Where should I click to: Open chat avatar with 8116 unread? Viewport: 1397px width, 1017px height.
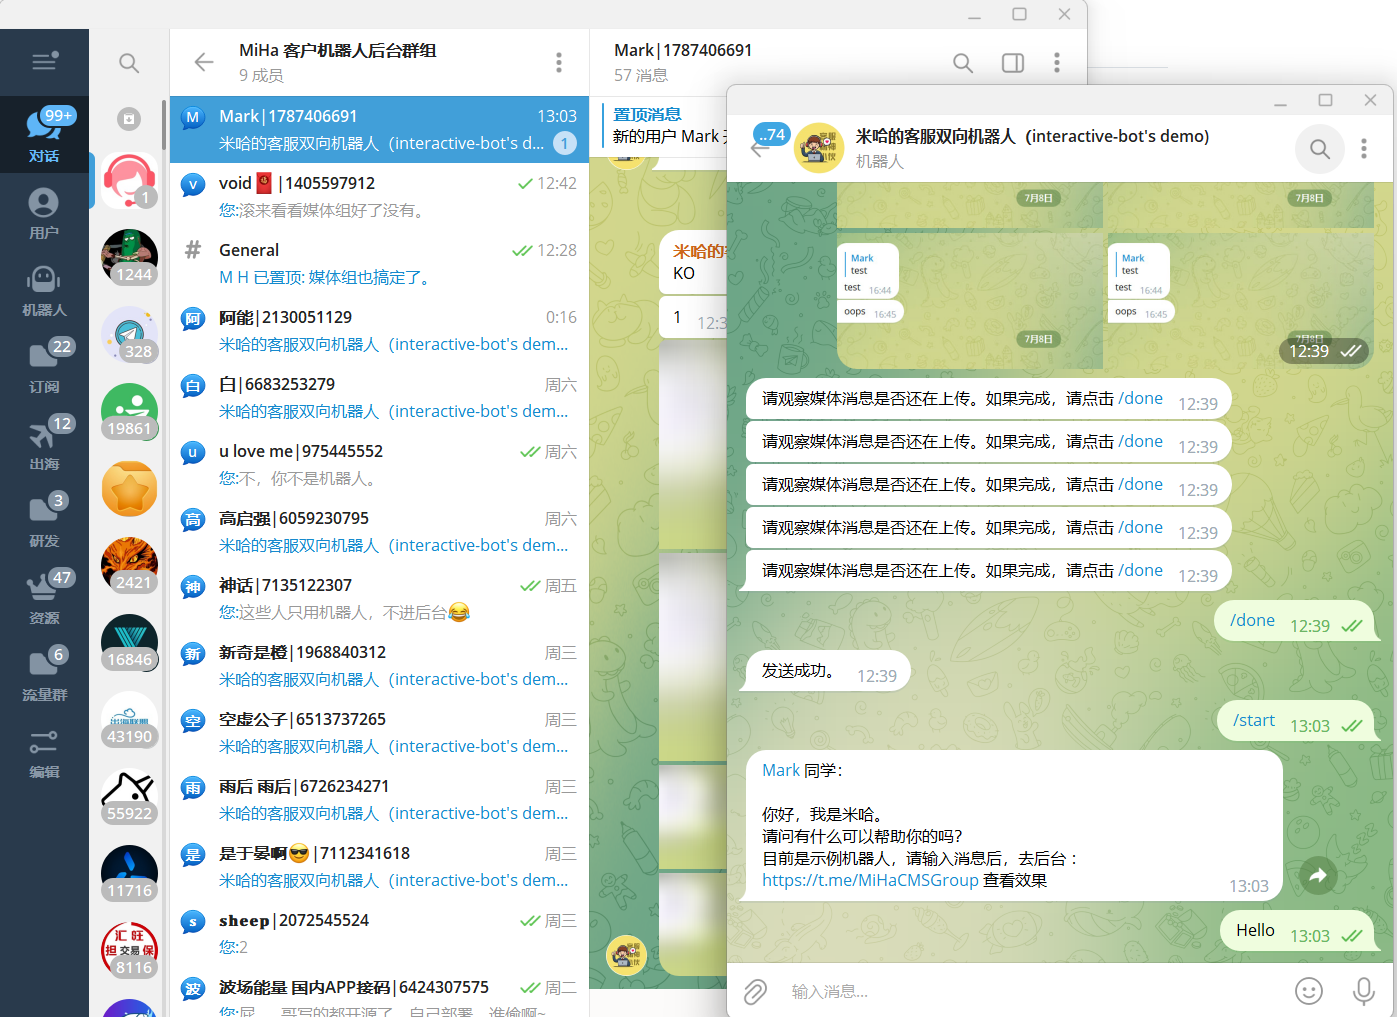[129, 950]
